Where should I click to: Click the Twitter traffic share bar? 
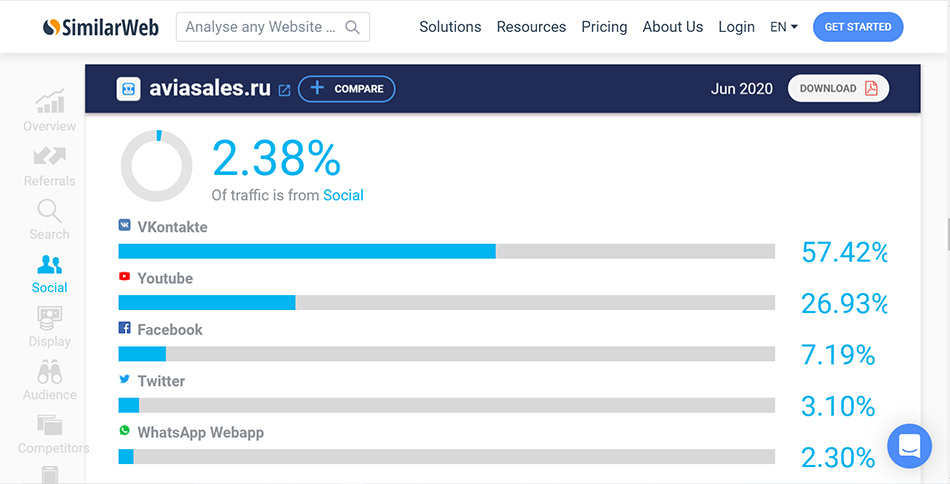(x=447, y=405)
